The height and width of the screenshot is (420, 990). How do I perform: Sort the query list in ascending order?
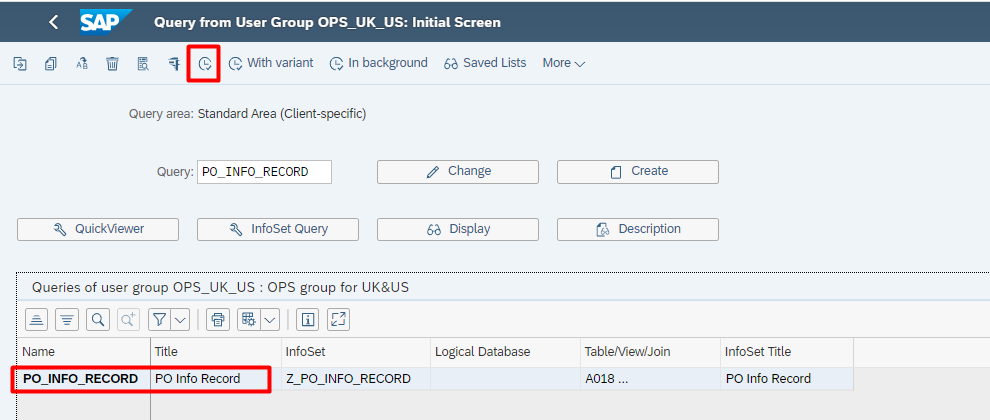[36, 320]
